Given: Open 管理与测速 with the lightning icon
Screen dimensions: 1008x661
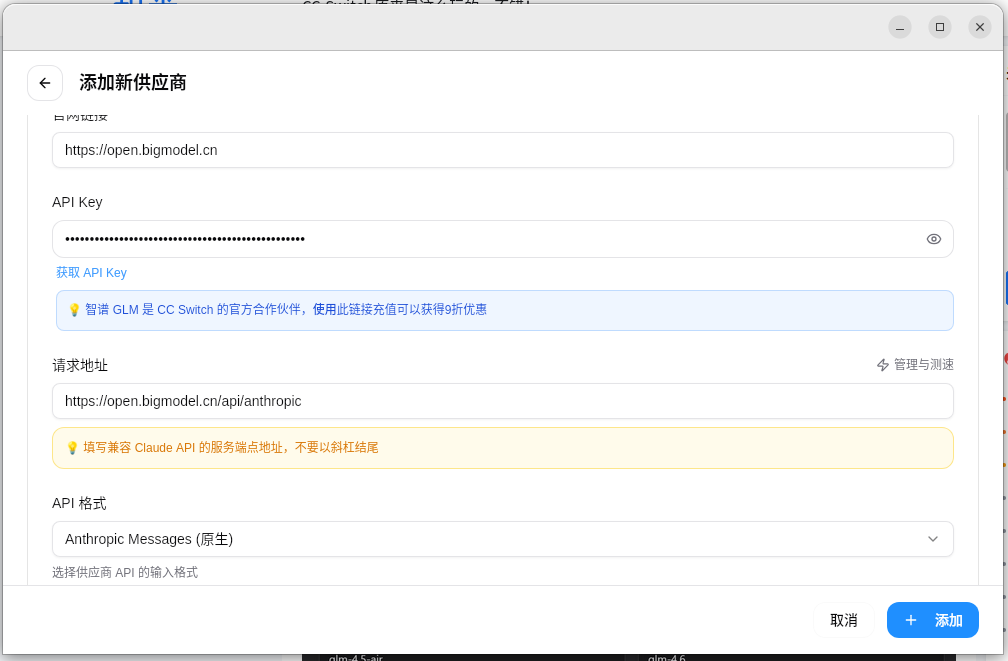Looking at the screenshot, I should [915, 365].
